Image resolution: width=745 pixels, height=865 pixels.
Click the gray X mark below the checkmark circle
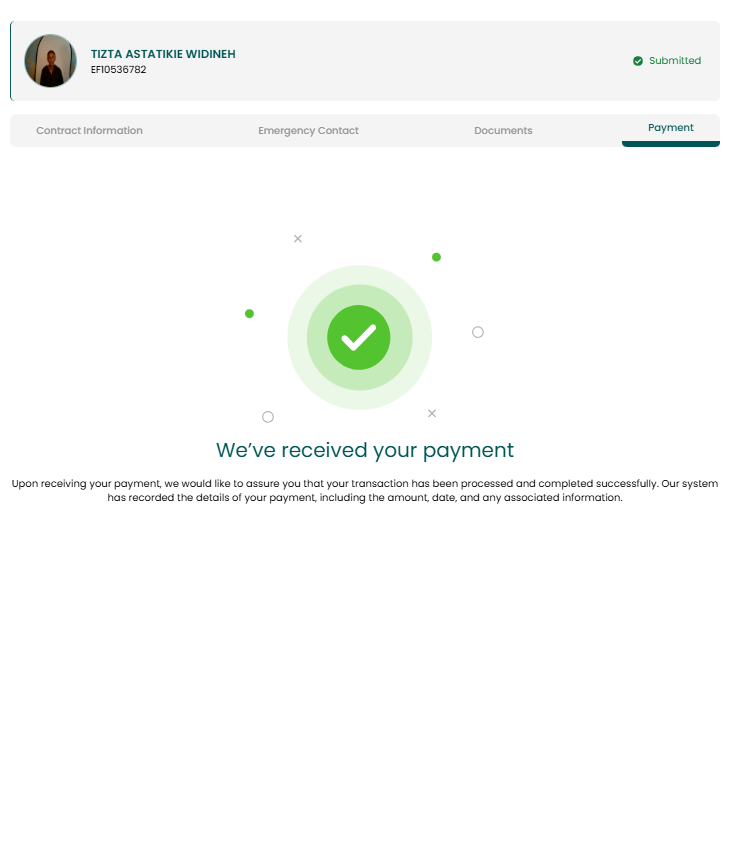coord(432,413)
